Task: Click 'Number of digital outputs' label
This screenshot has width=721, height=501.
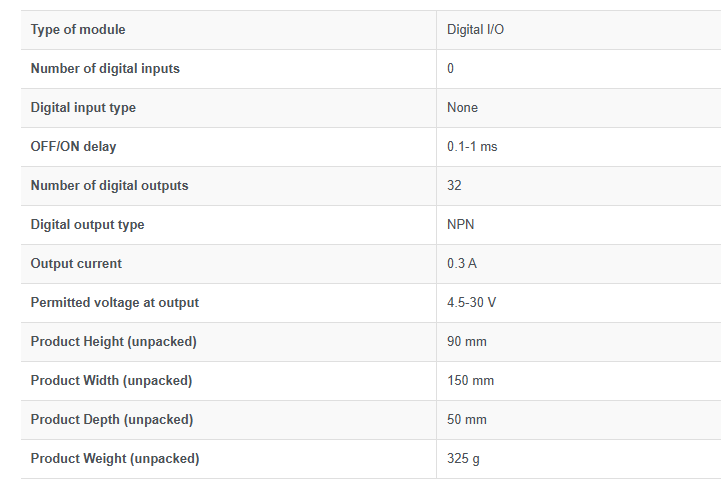Action: (x=109, y=186)
